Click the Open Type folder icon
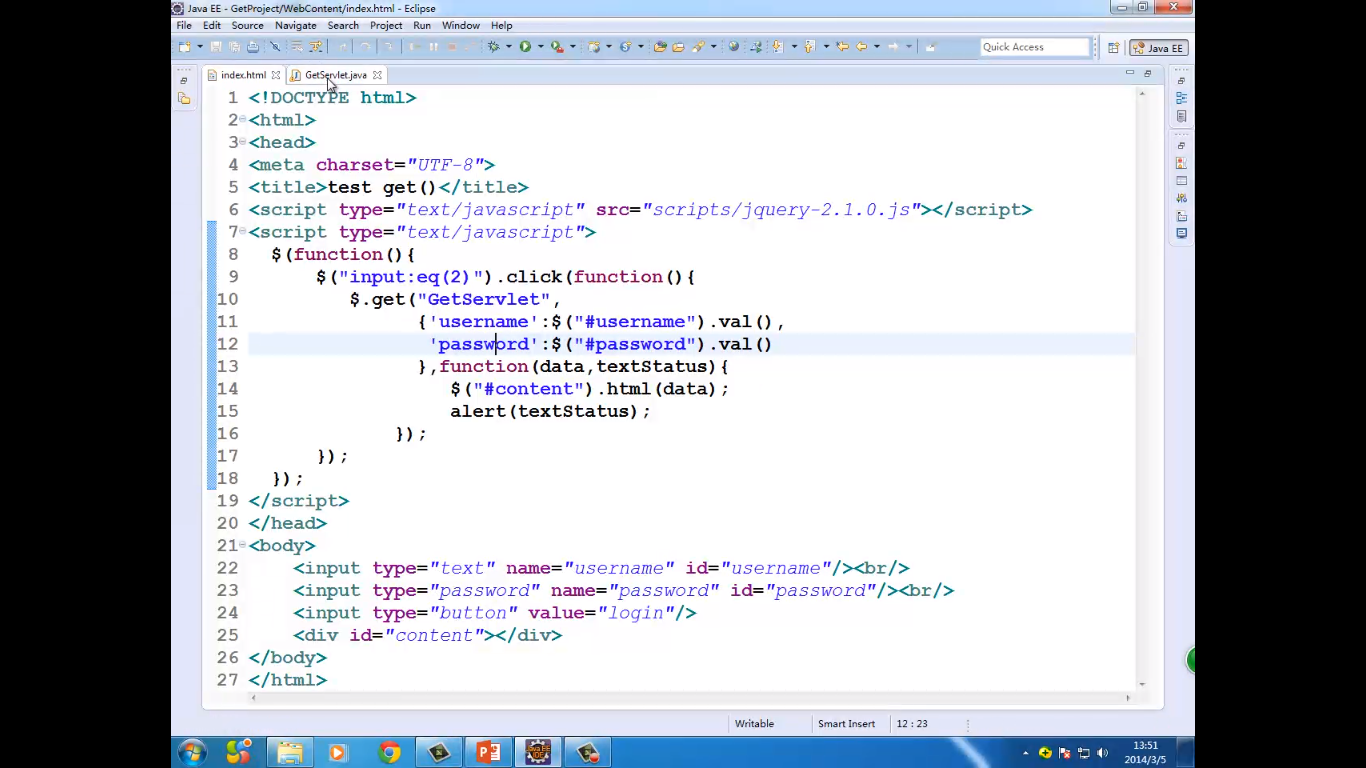The height and width of the screenshot is (768, 1366). [660, 47]
